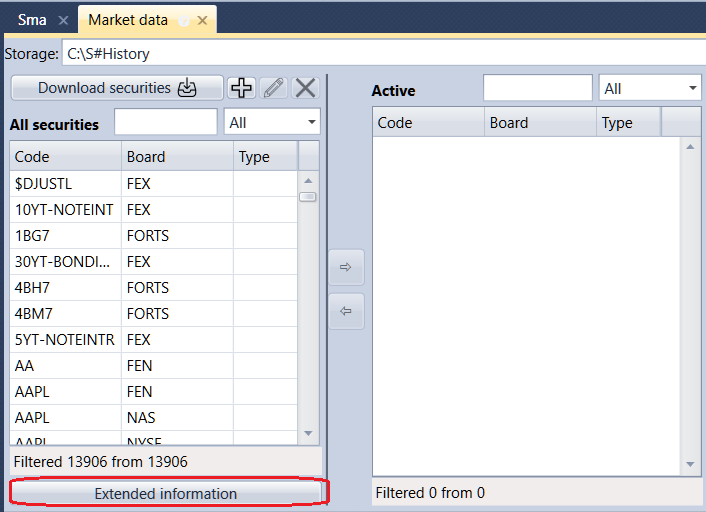Click the All securities list scroll up arrow

pos(308,181)
